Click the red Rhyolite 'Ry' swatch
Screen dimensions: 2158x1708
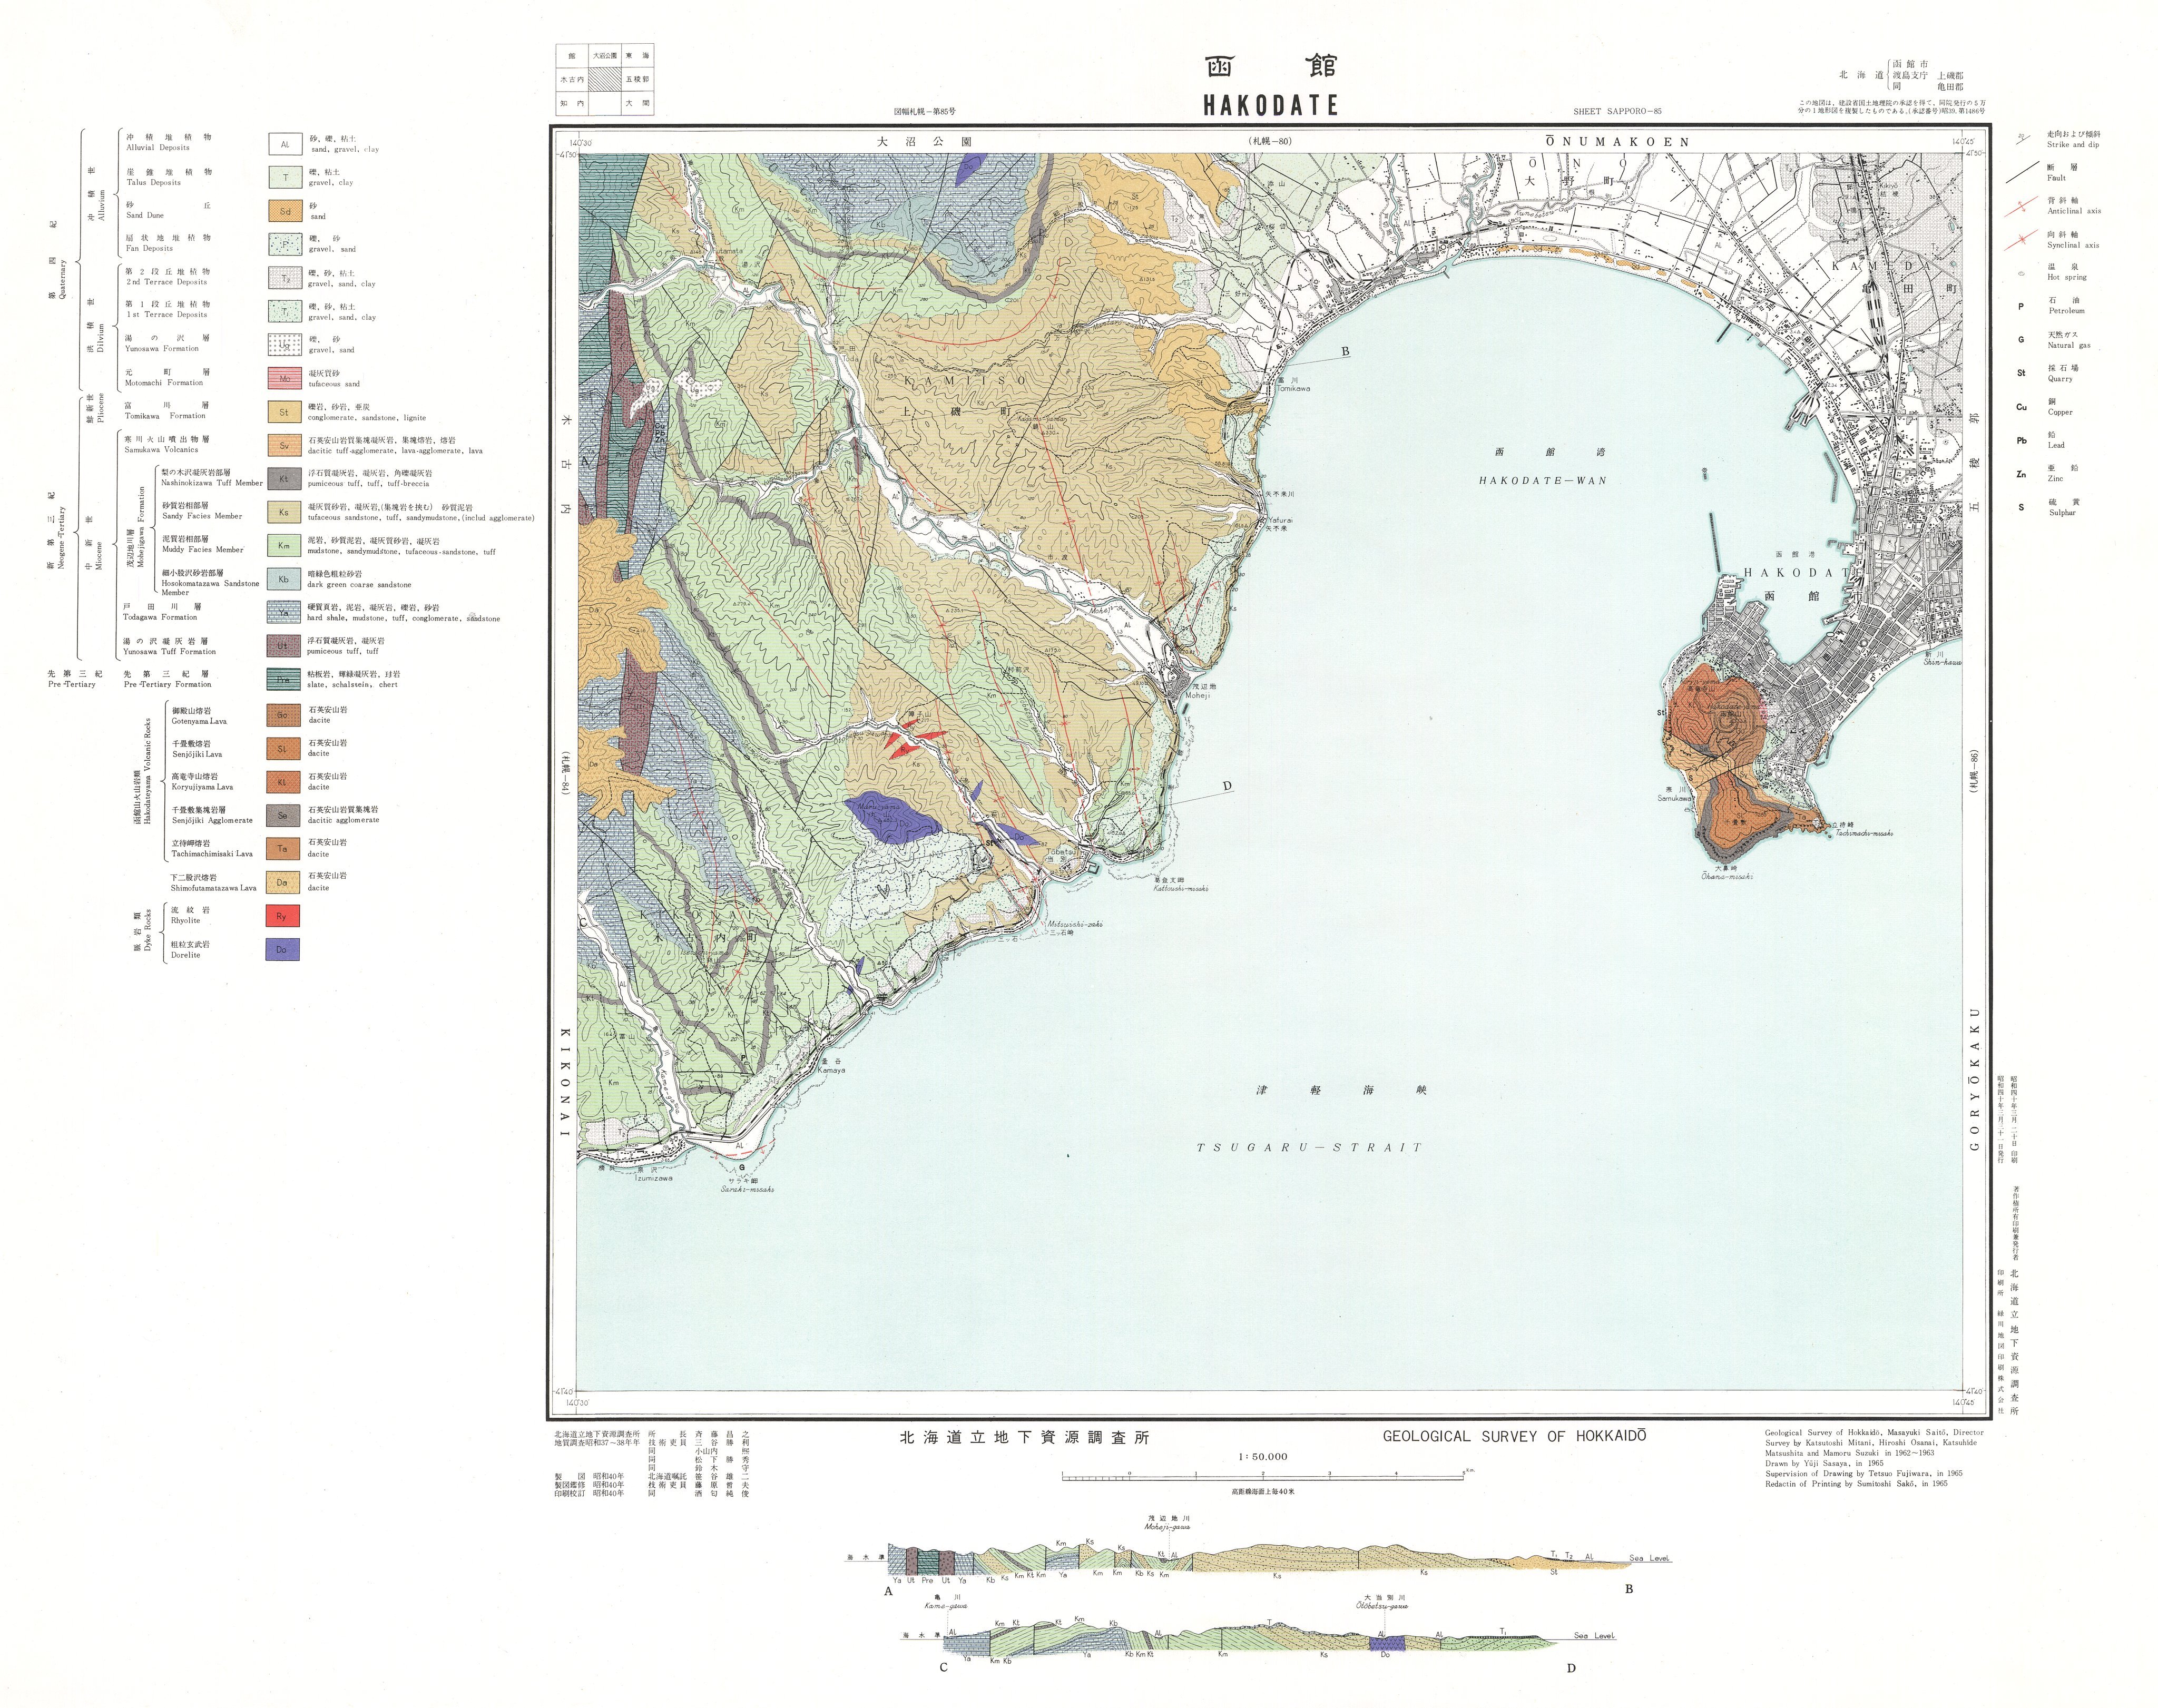(283, 916)
